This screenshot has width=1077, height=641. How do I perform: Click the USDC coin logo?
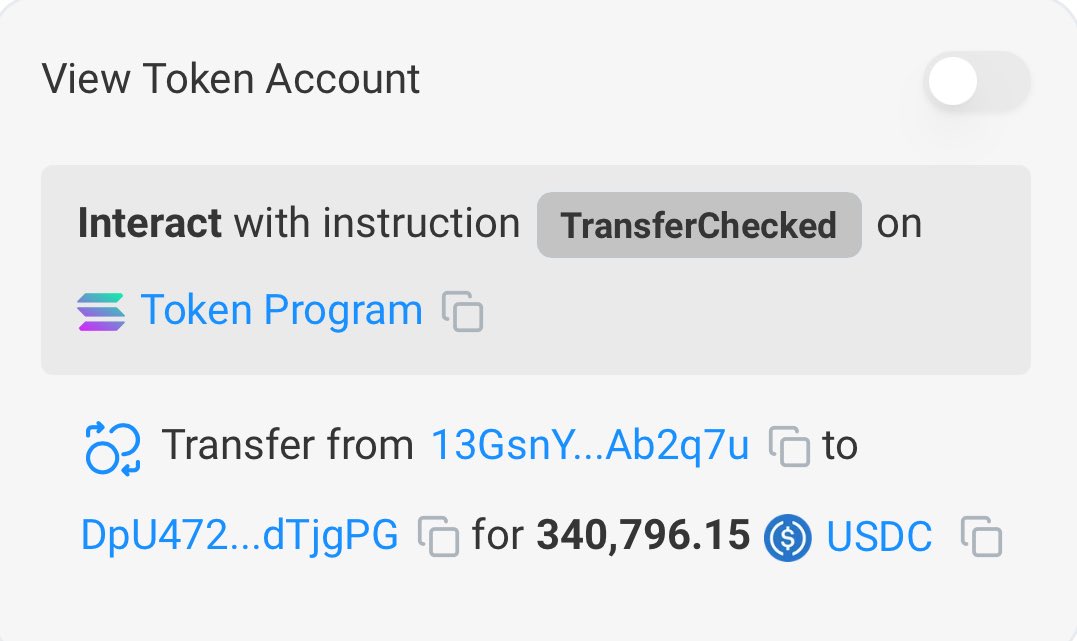788,537
